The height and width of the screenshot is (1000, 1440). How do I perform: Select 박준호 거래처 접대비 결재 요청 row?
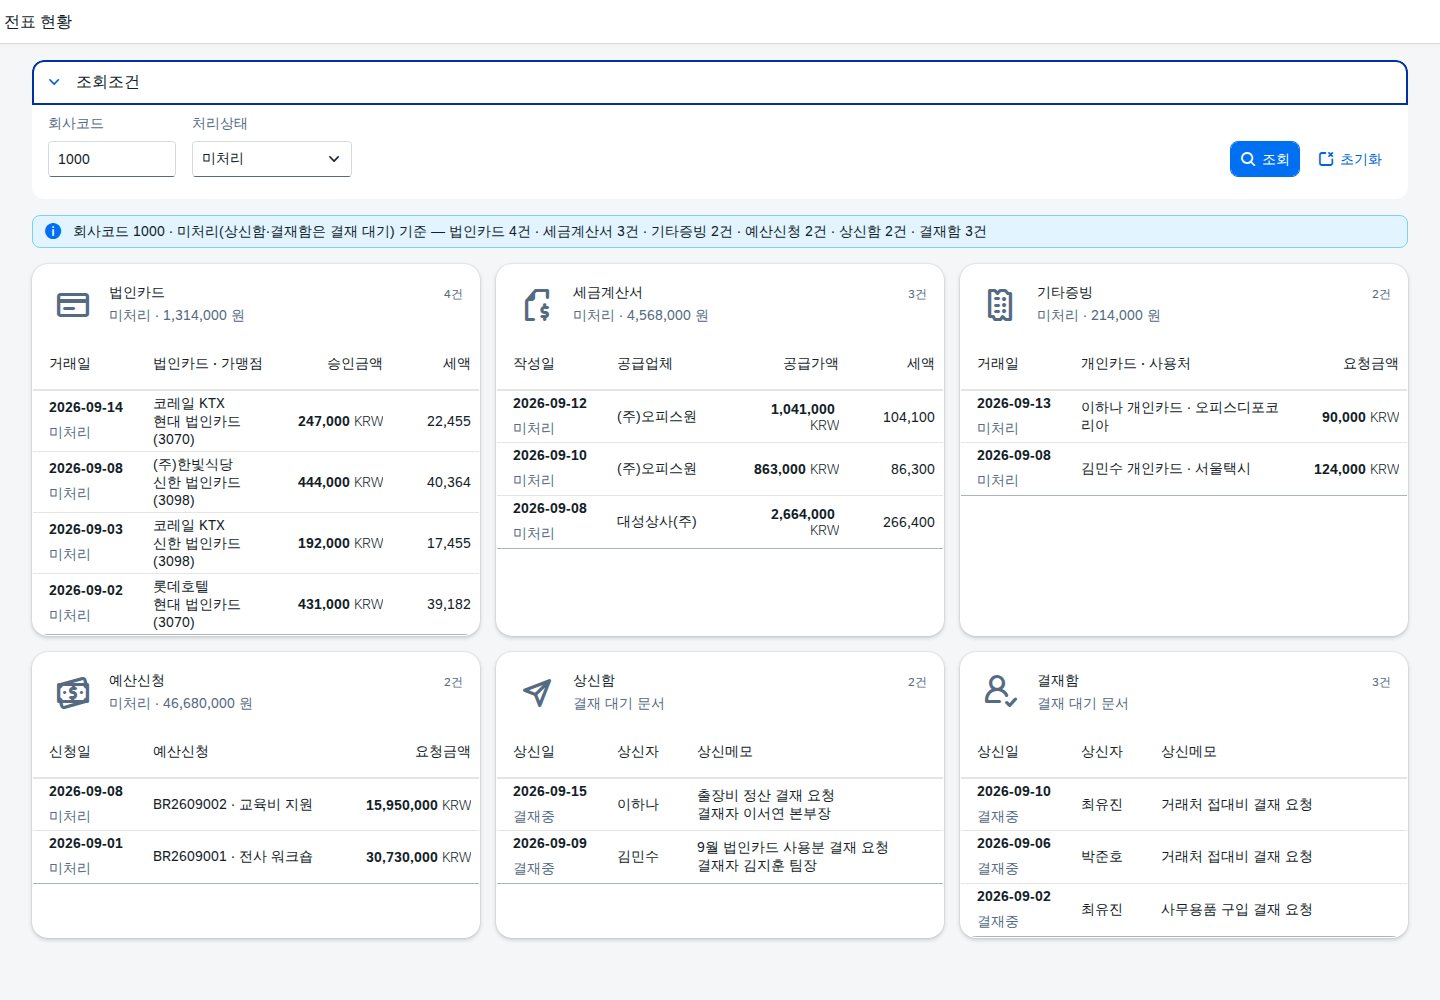[x=1184, y=857]
